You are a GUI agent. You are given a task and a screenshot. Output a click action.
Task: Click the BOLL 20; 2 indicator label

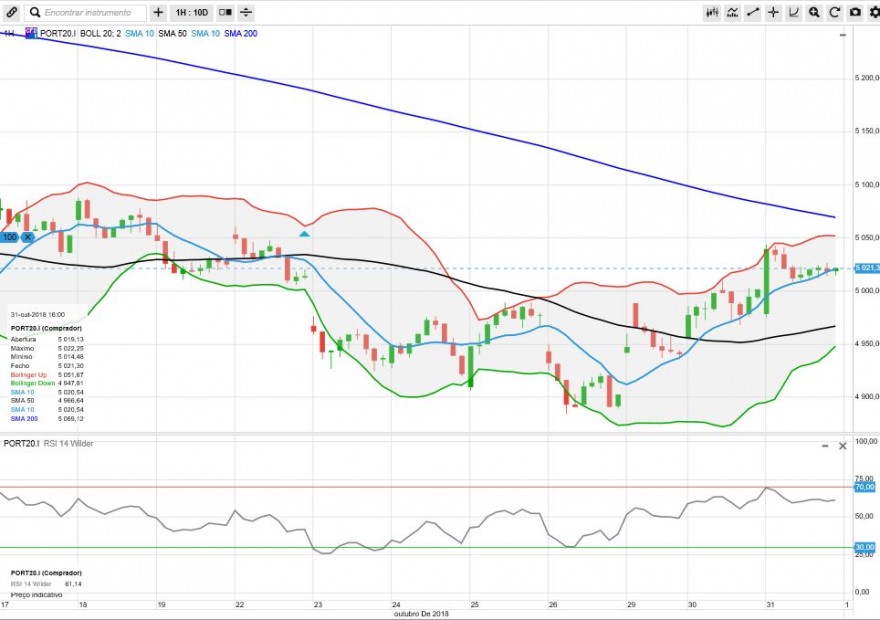point(100,34)
